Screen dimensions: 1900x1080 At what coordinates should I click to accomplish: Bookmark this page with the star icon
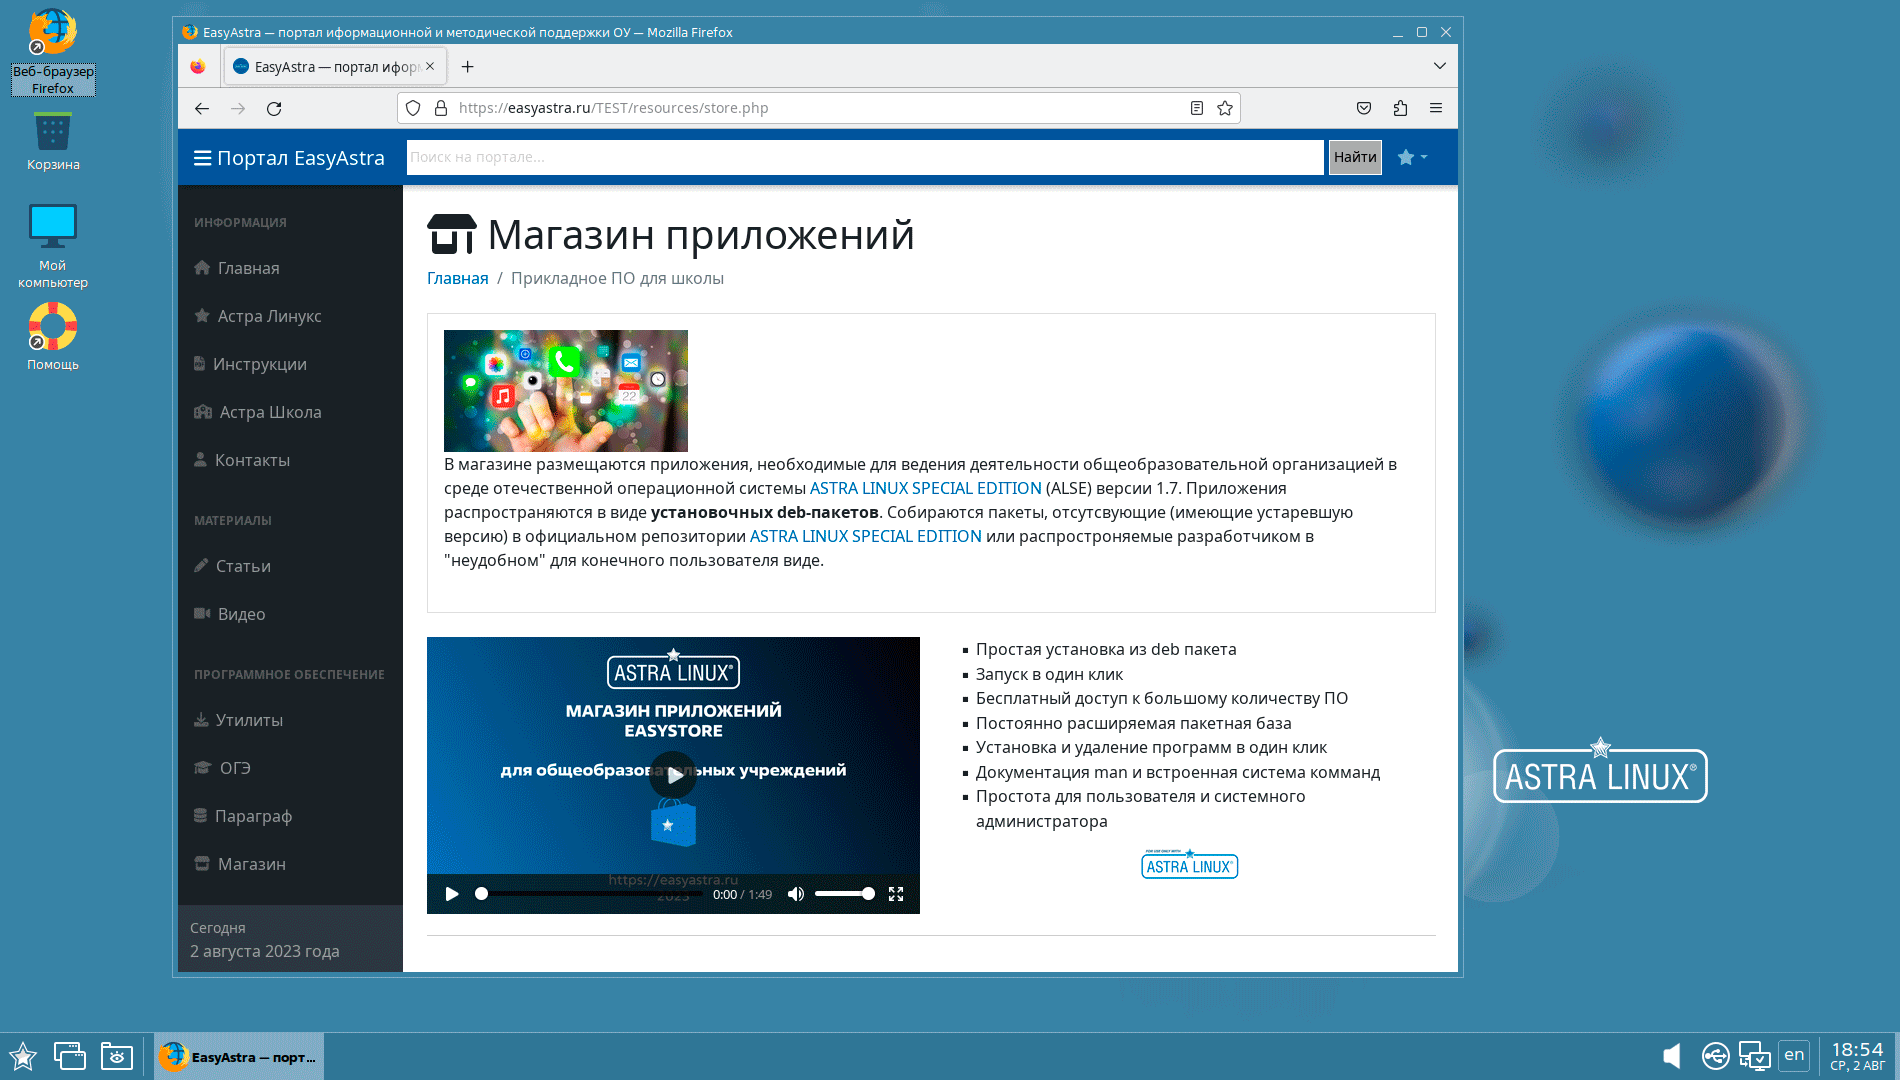pyautogui.click(x=1225, y=108)
